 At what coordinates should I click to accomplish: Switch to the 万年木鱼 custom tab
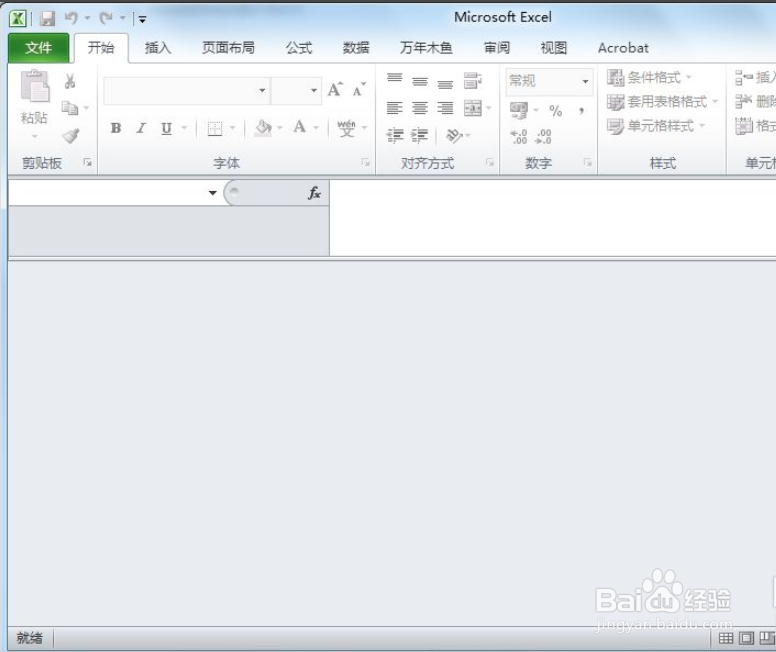tap(426, 48)
